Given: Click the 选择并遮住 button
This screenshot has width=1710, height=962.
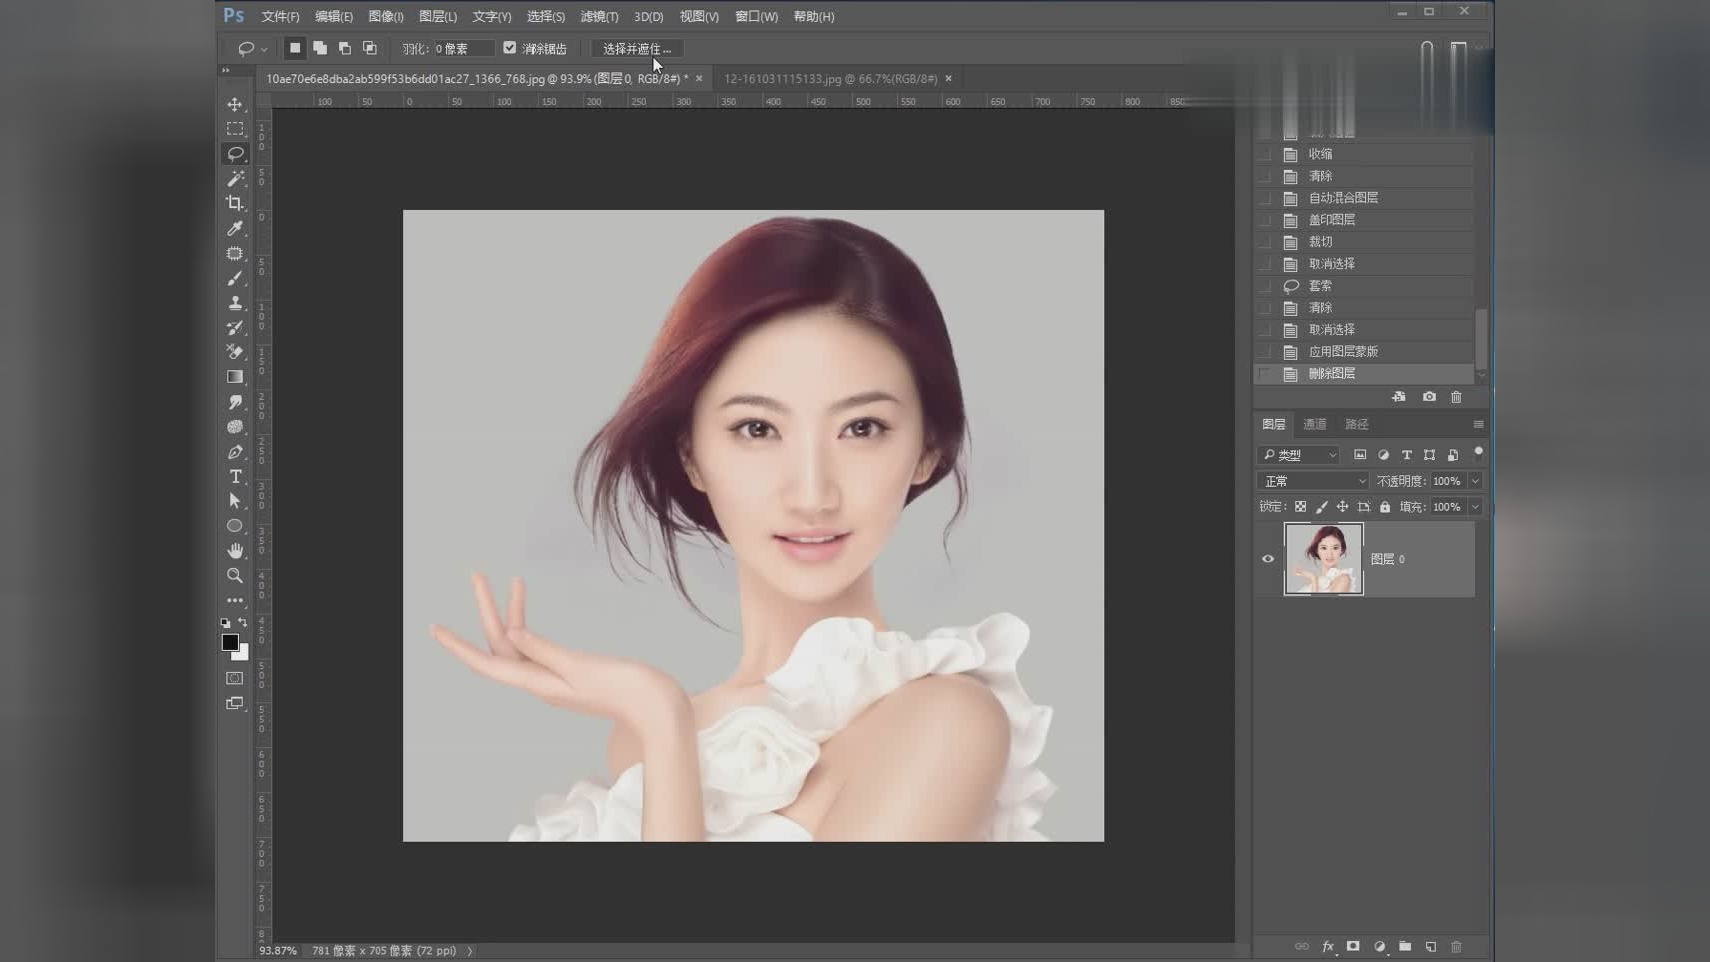Looking at the screenshot, I should coord(637,48).
